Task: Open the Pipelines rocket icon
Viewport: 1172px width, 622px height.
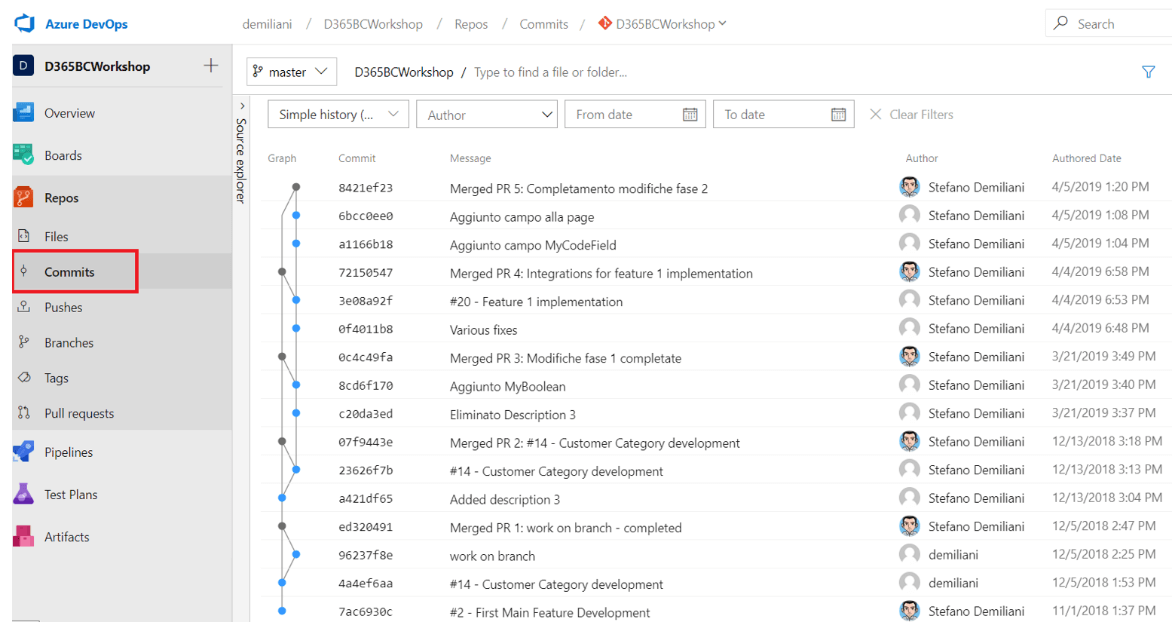Action: [x=24, y=452]
